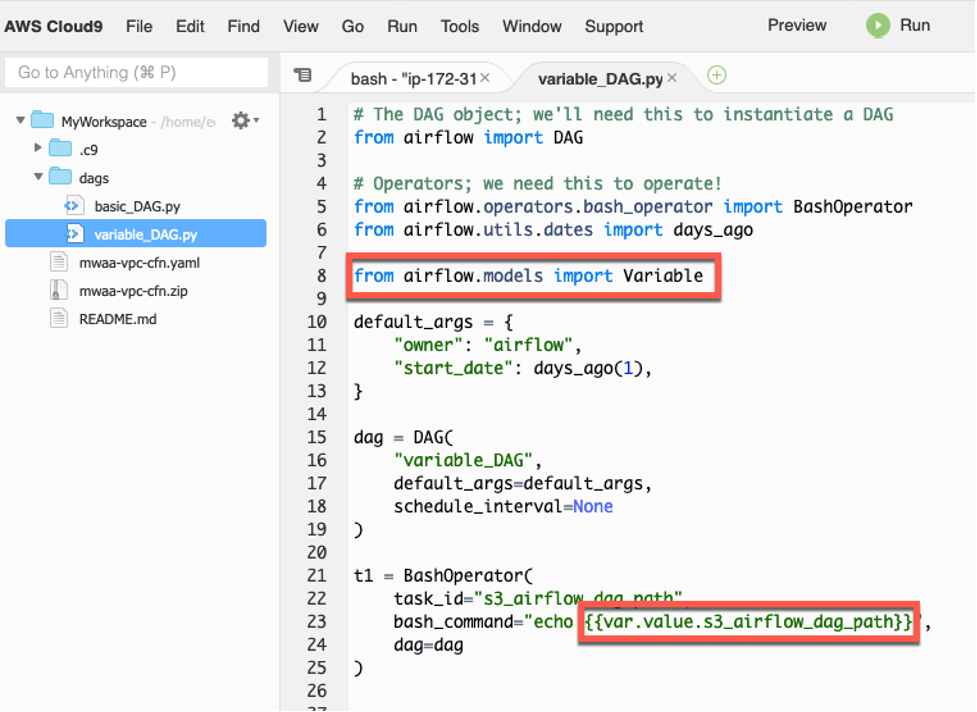
Task: Collapse the dags folder arrow
Action: (x=38, y=177)
